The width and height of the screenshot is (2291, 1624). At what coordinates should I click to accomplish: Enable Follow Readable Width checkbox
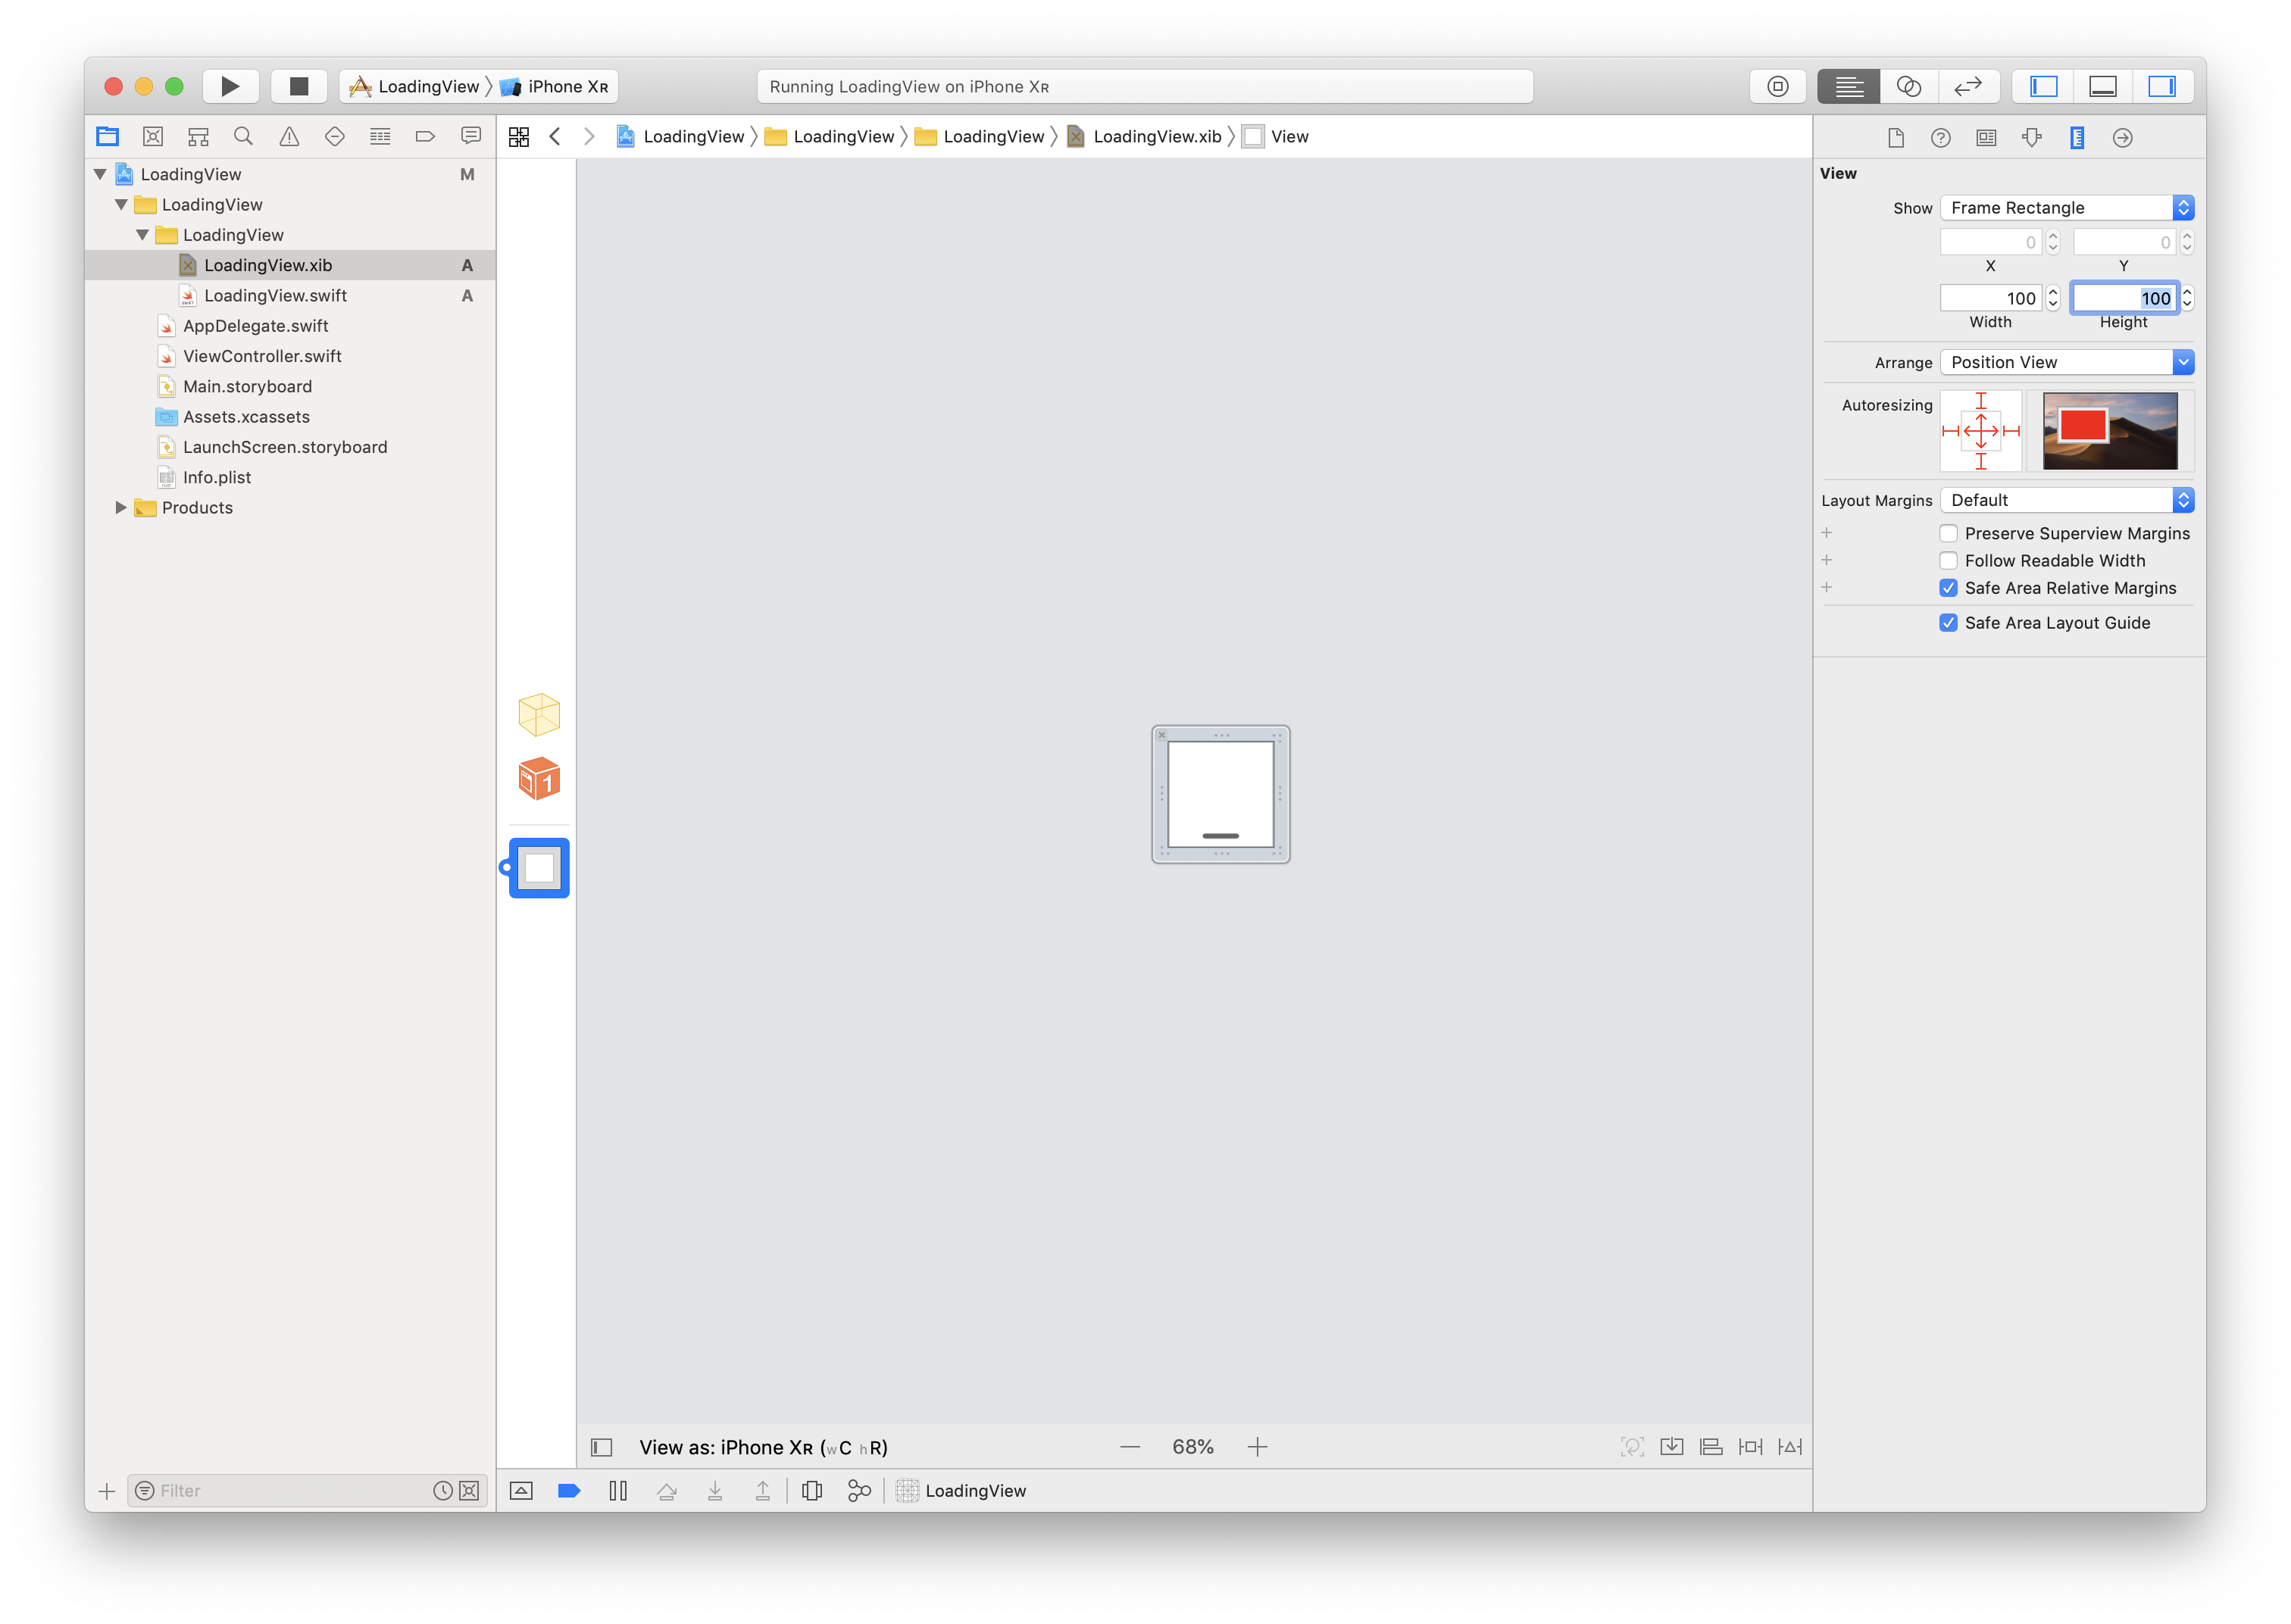tap(1948, 561)
